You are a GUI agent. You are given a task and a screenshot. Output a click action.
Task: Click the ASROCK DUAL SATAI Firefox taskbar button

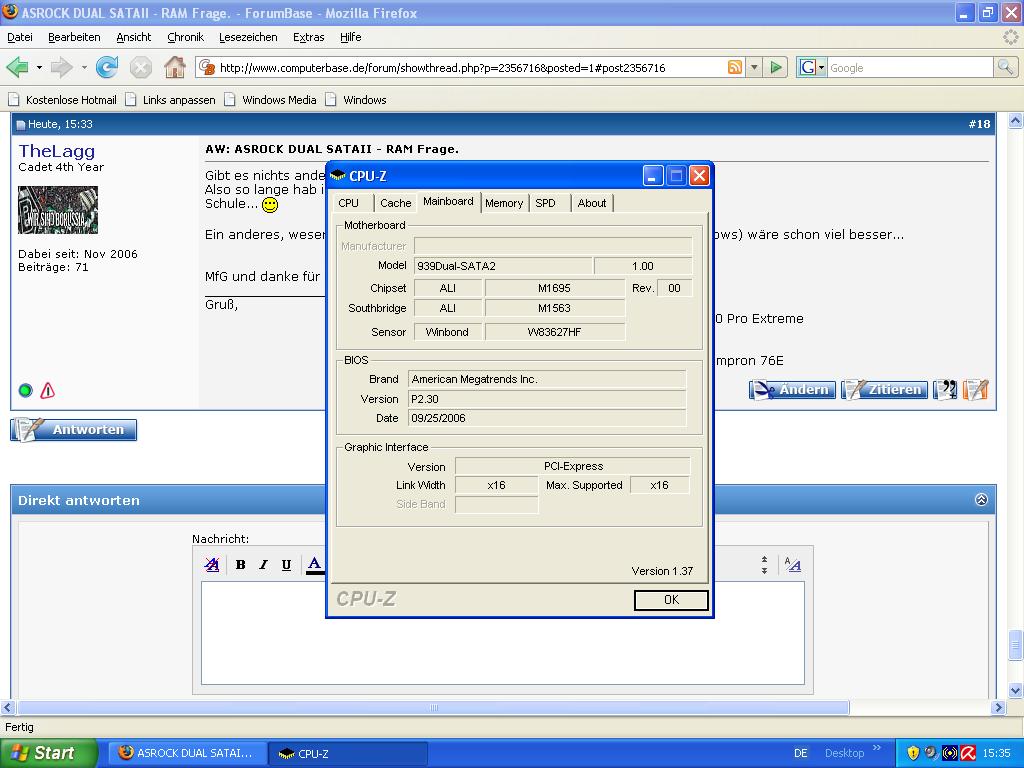(187, 753)
